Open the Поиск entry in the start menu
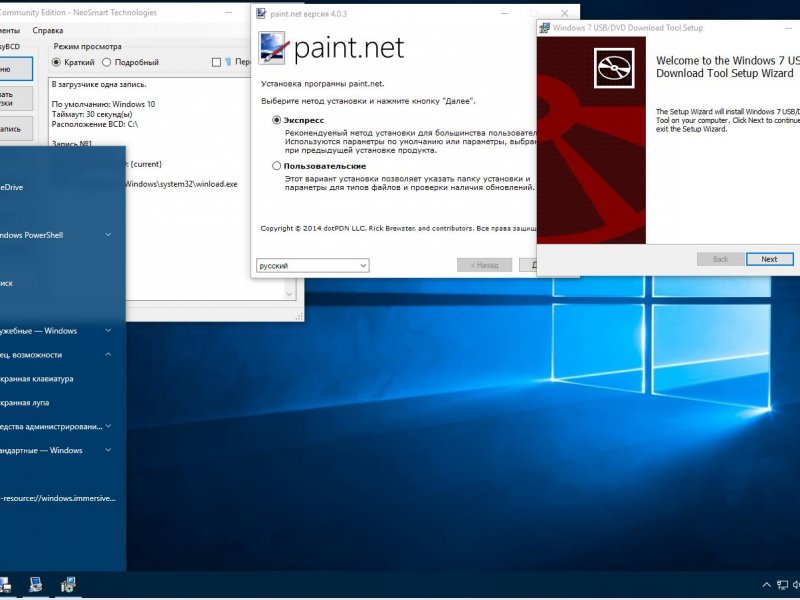Screen dimensions: 800x600 click(x=6, y=283)
